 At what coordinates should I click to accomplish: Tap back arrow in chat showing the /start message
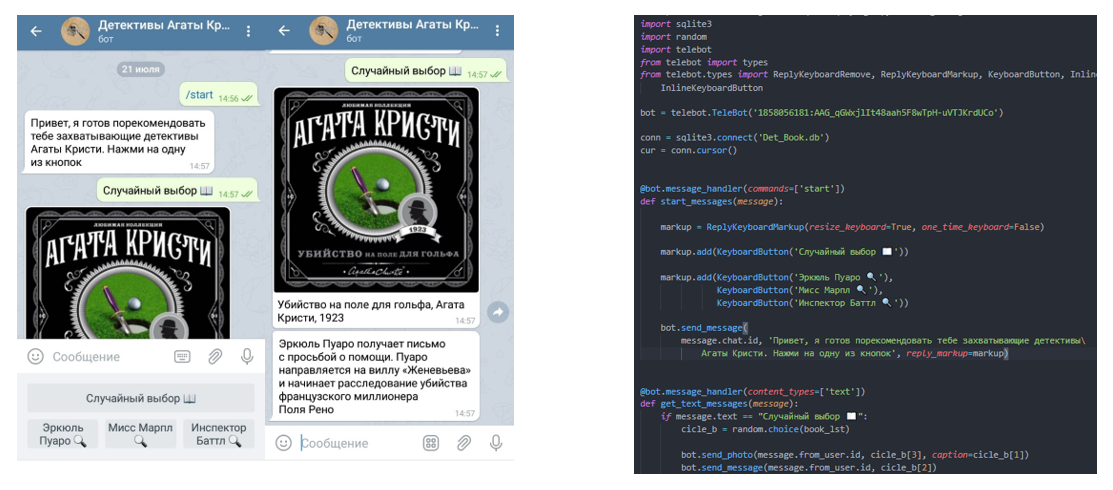coord(35,31)
